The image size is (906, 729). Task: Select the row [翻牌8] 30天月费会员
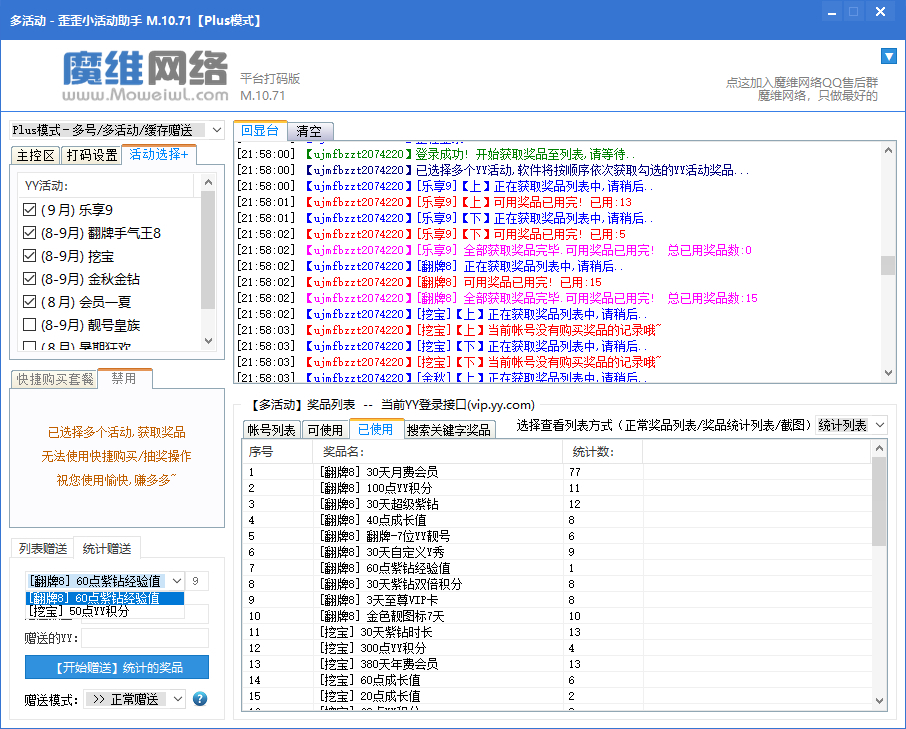pyautogui.click(x=557, y=472)
